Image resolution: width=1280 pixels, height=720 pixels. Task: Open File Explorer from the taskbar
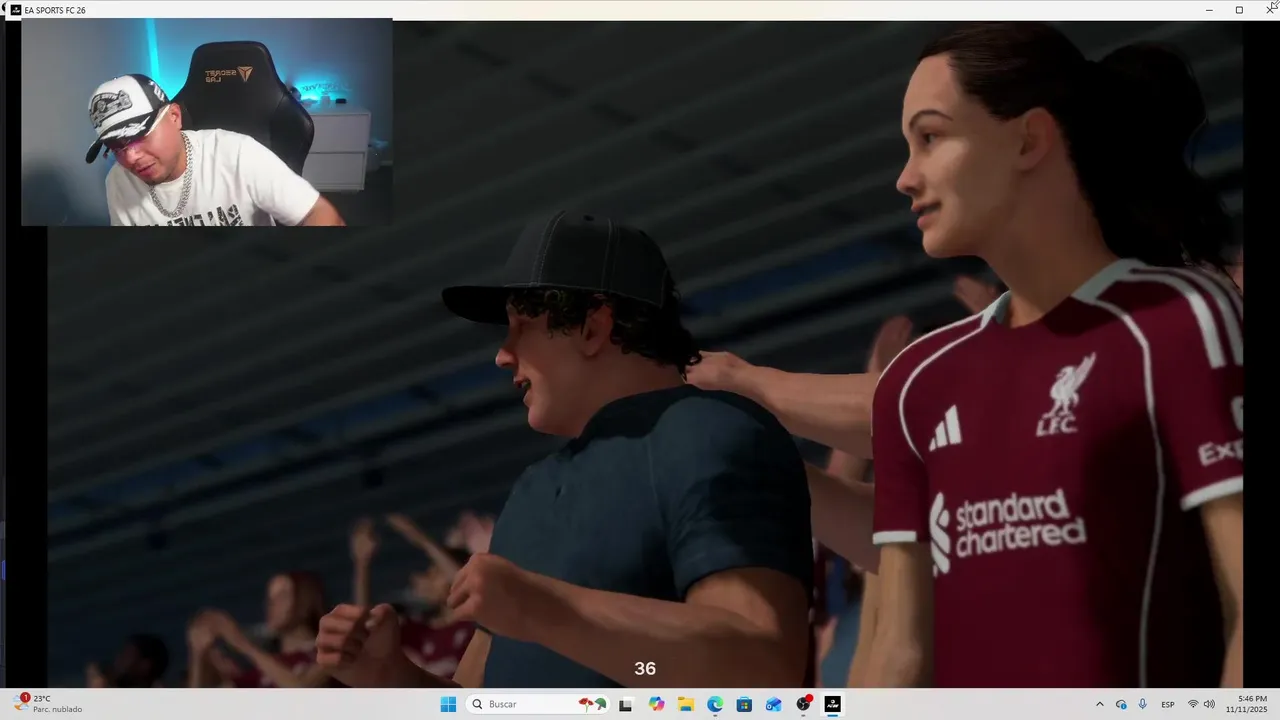[x=686, y=704]
